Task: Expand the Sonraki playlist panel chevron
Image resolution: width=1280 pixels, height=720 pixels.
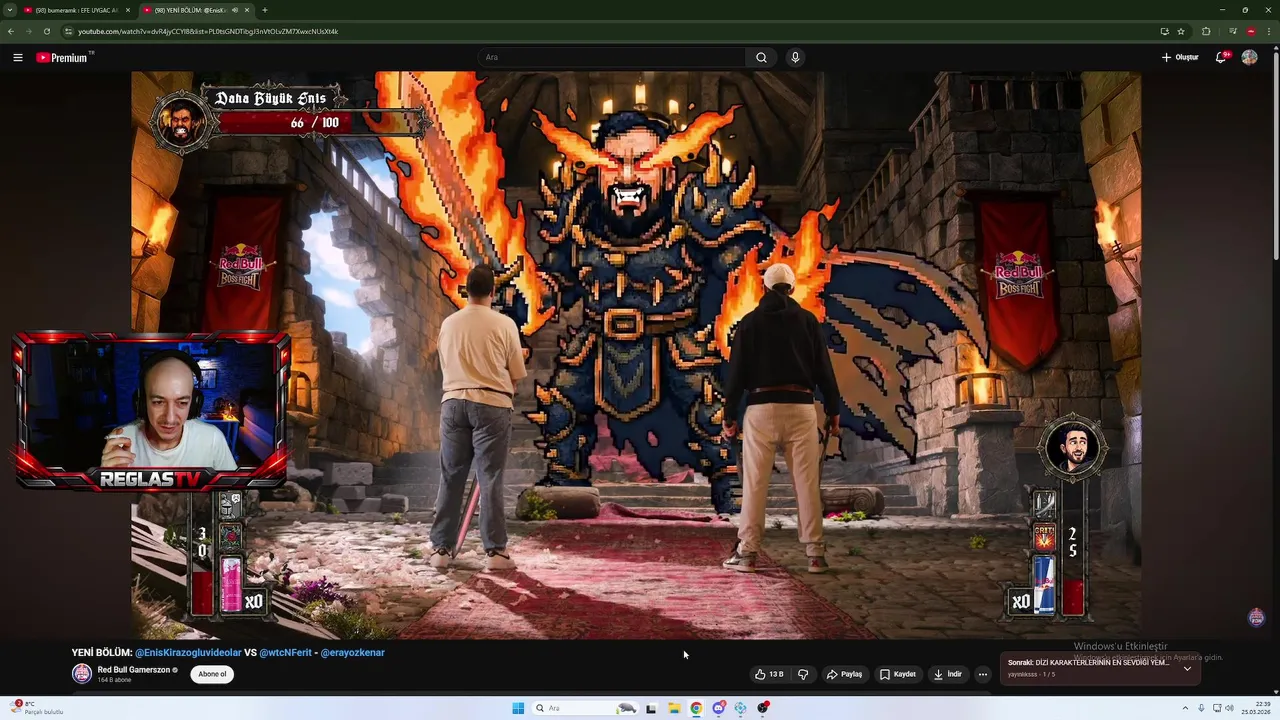Action: [x=1187, y=668]
